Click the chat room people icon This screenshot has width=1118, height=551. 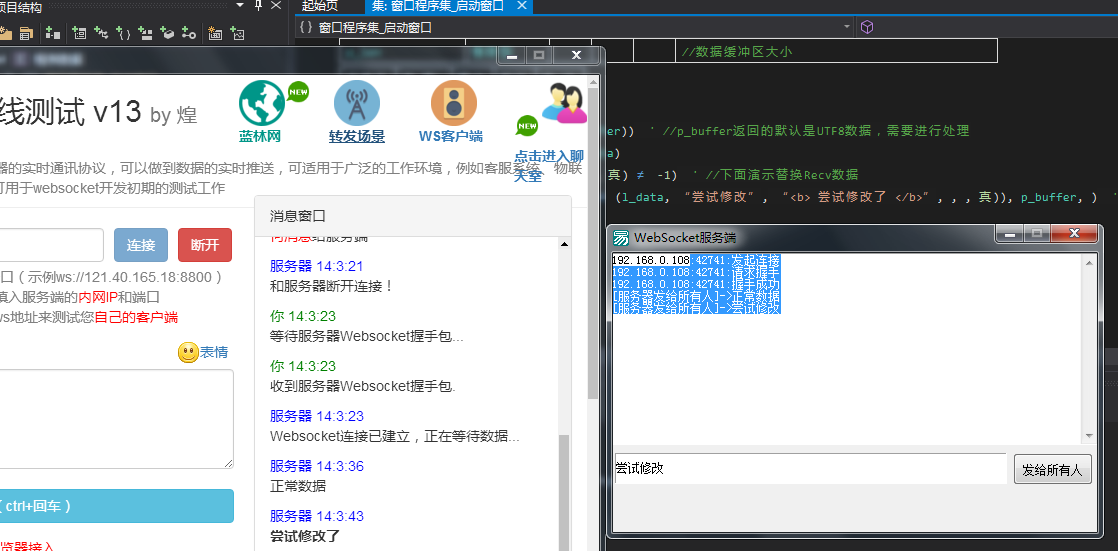[x=564, y=104]
